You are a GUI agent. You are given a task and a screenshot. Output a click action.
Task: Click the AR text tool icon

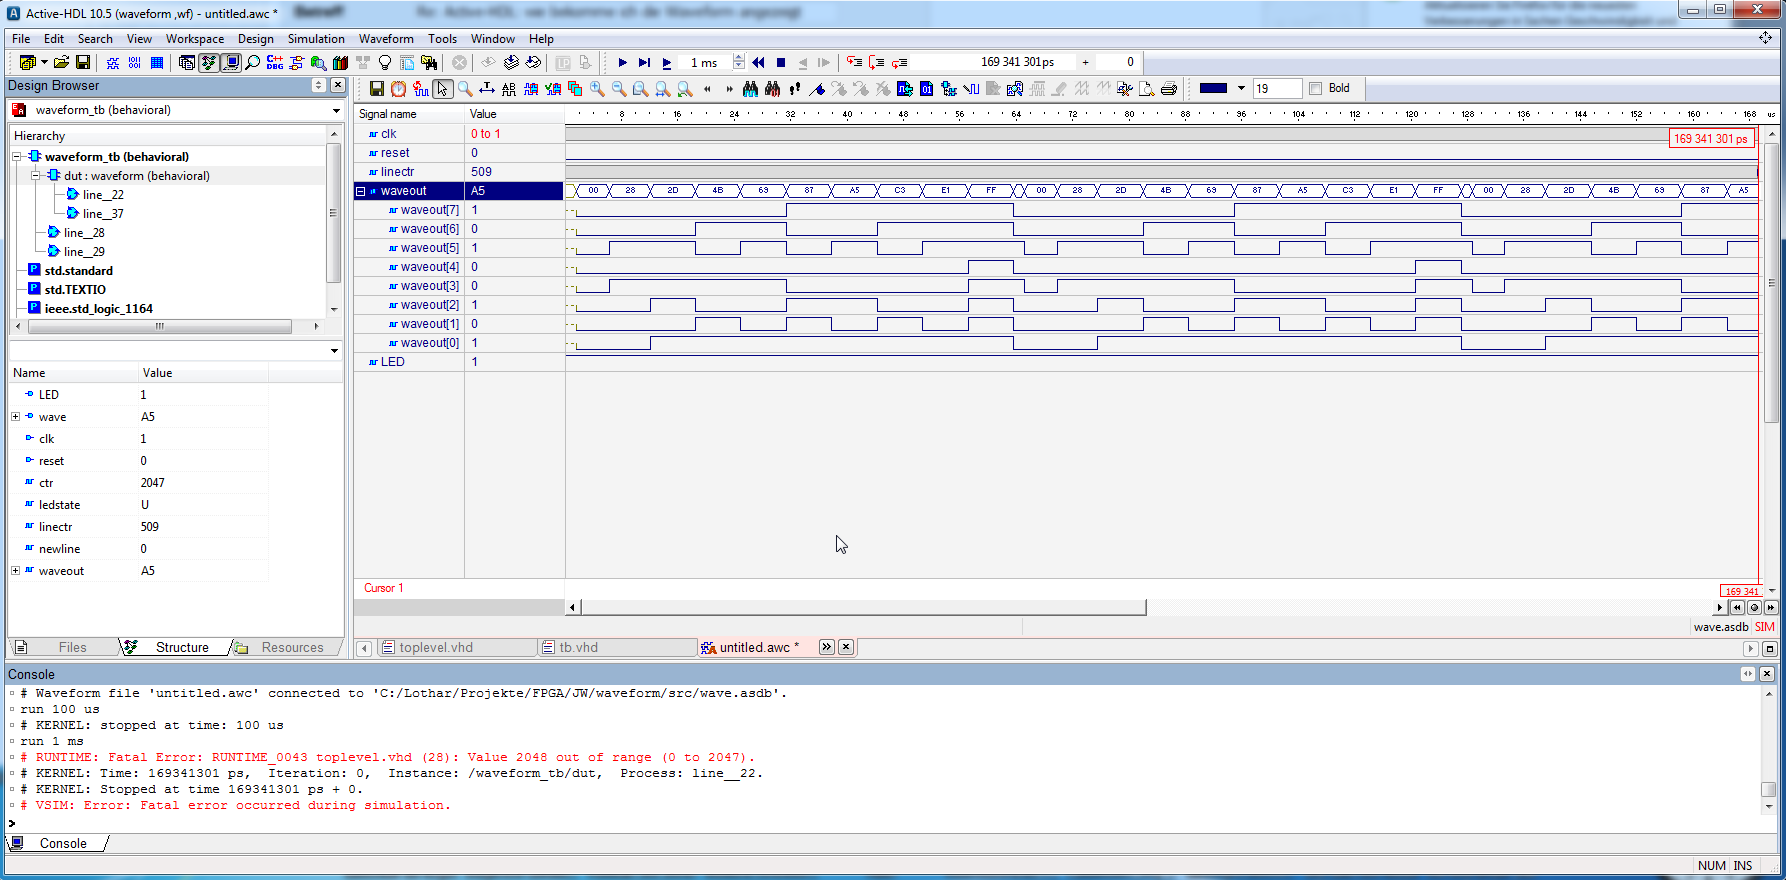[509, 89]
